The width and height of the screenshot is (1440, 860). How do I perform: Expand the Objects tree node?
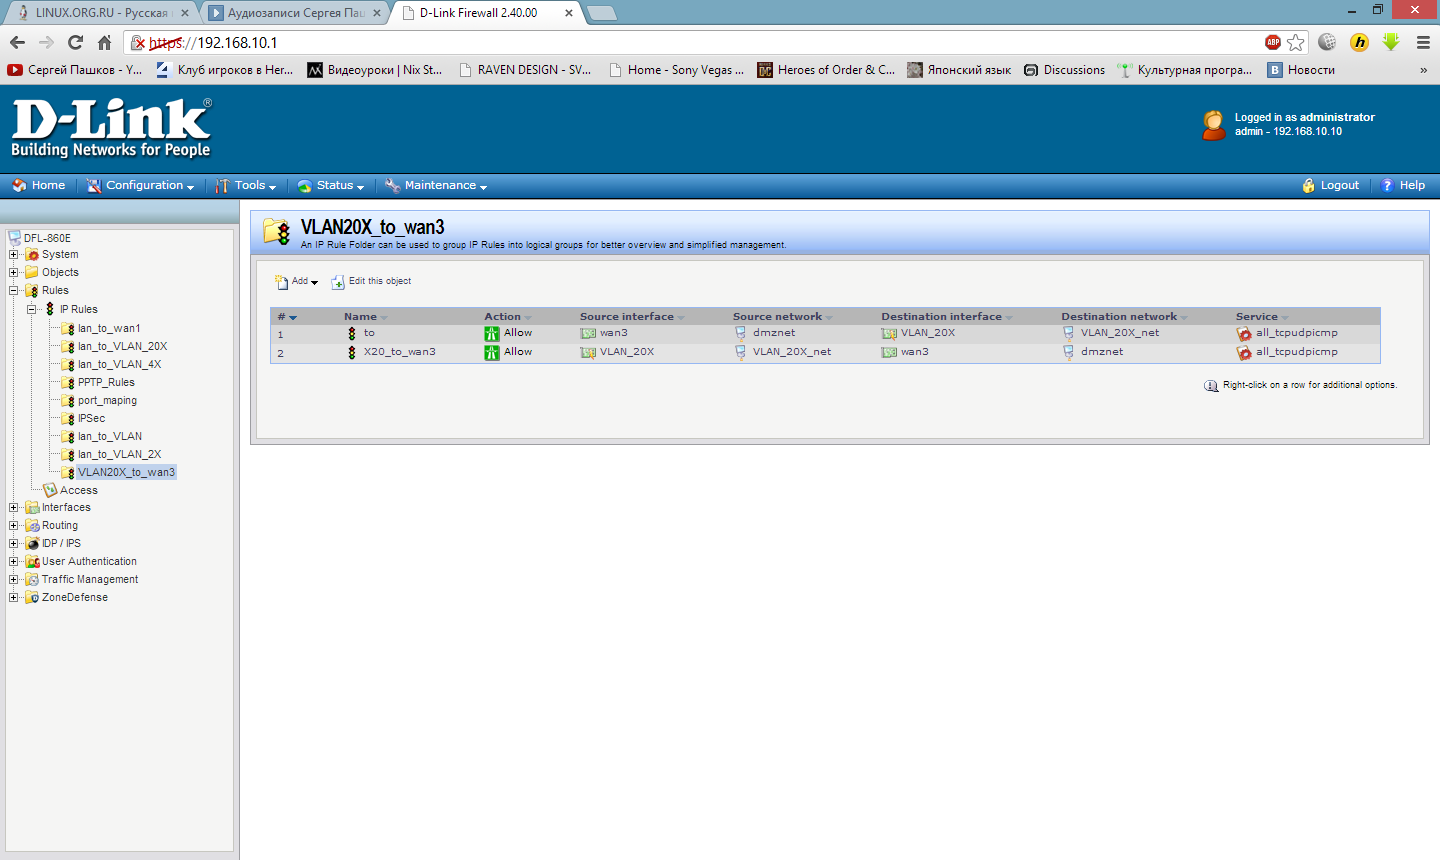tap(14, 273)
